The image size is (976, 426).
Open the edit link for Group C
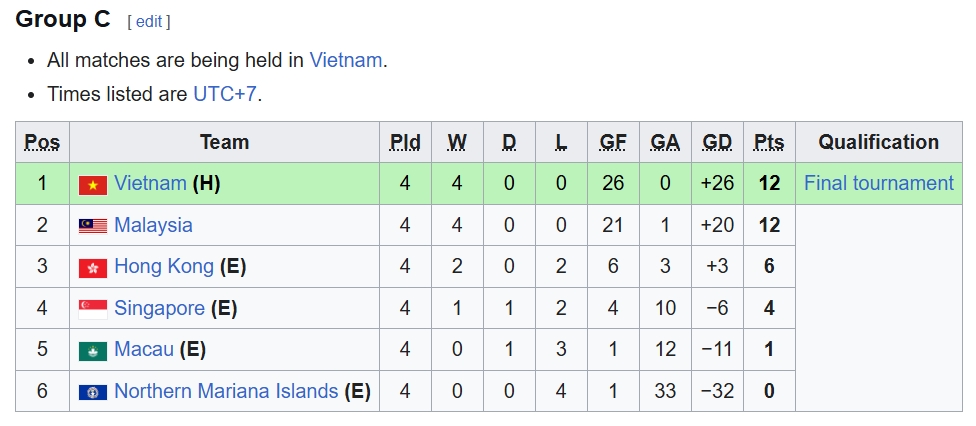point(149,21)
